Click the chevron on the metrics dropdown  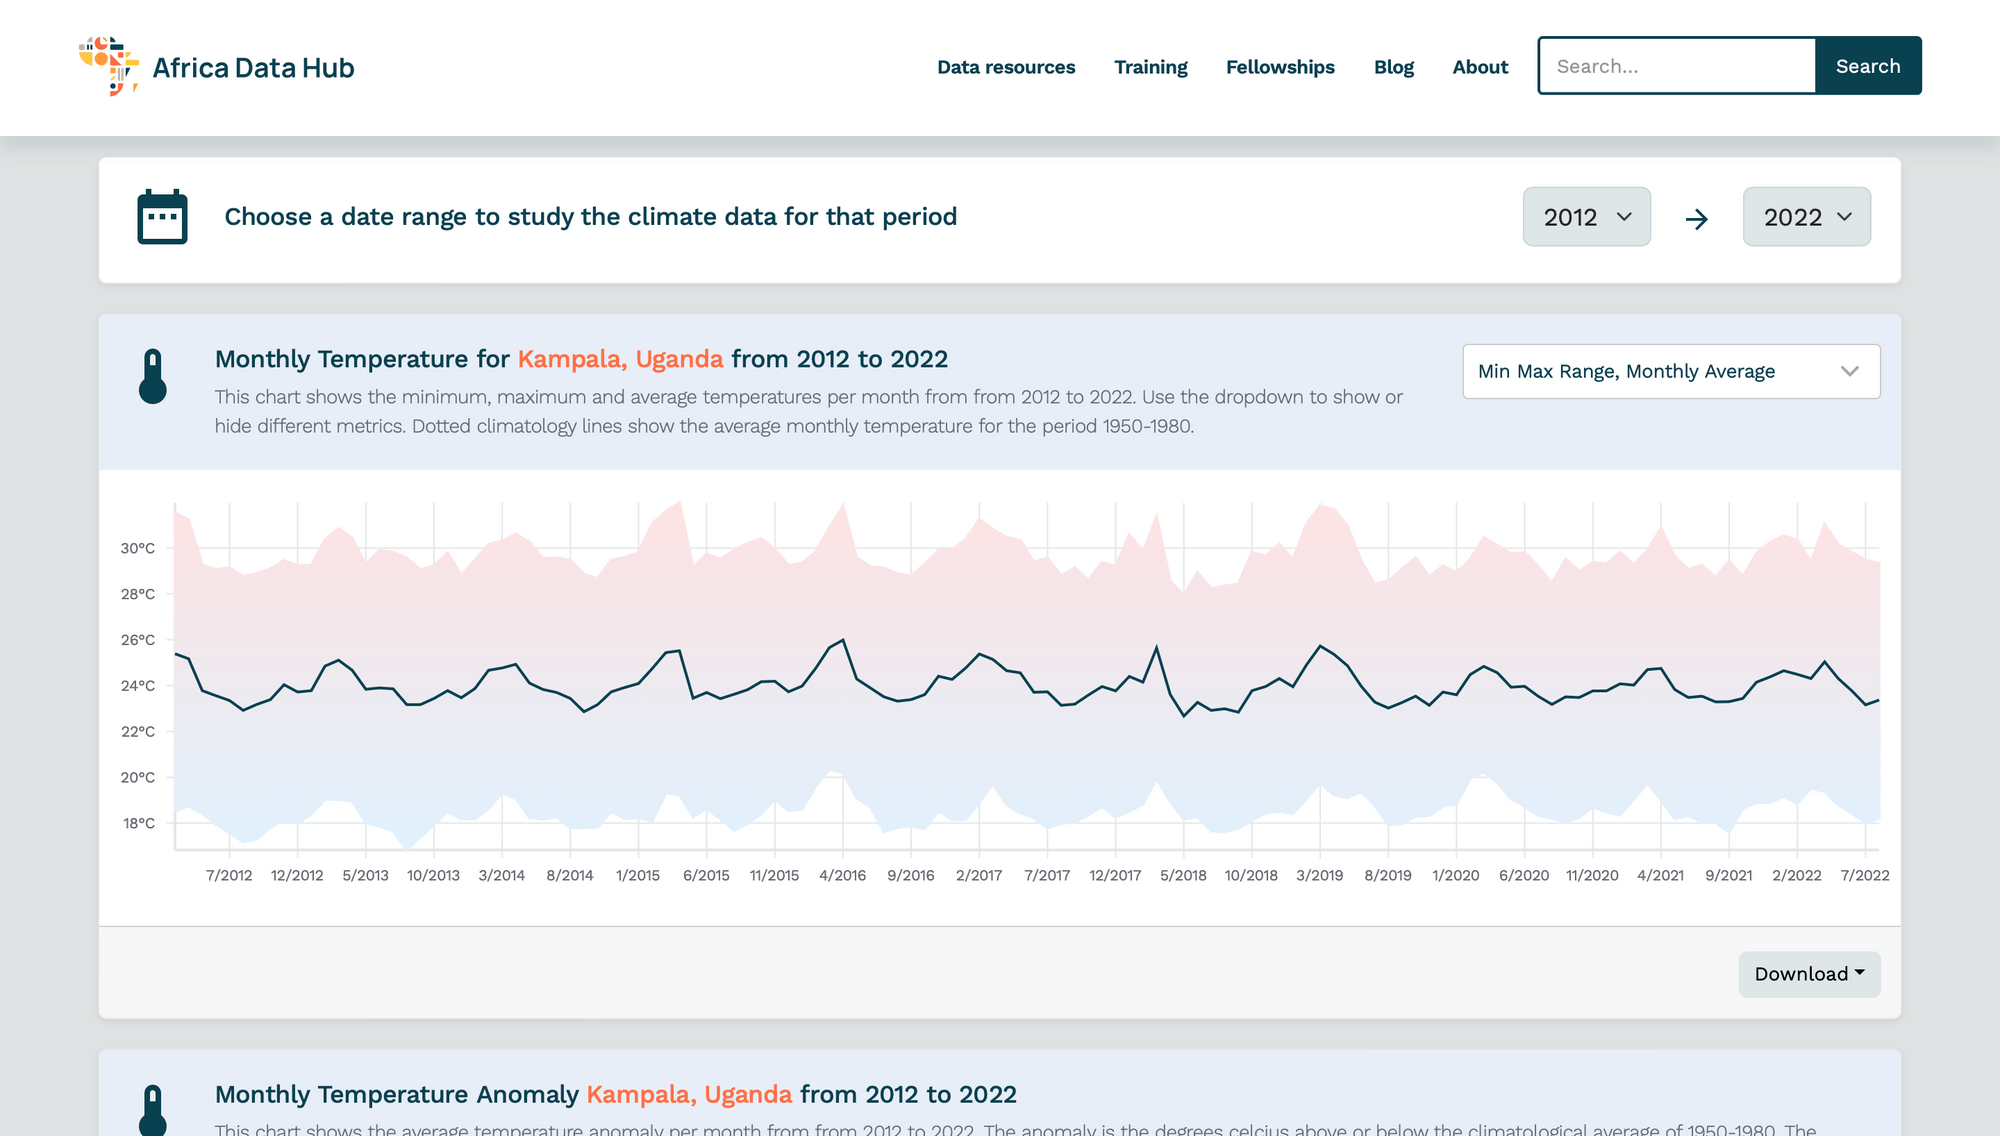point(1849,371)
